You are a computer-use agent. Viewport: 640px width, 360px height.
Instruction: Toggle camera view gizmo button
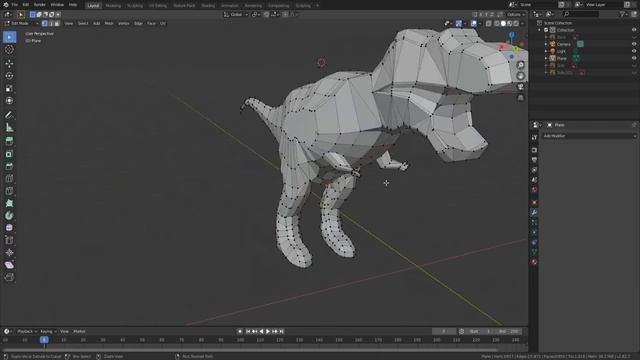click(x=520, y=87)
